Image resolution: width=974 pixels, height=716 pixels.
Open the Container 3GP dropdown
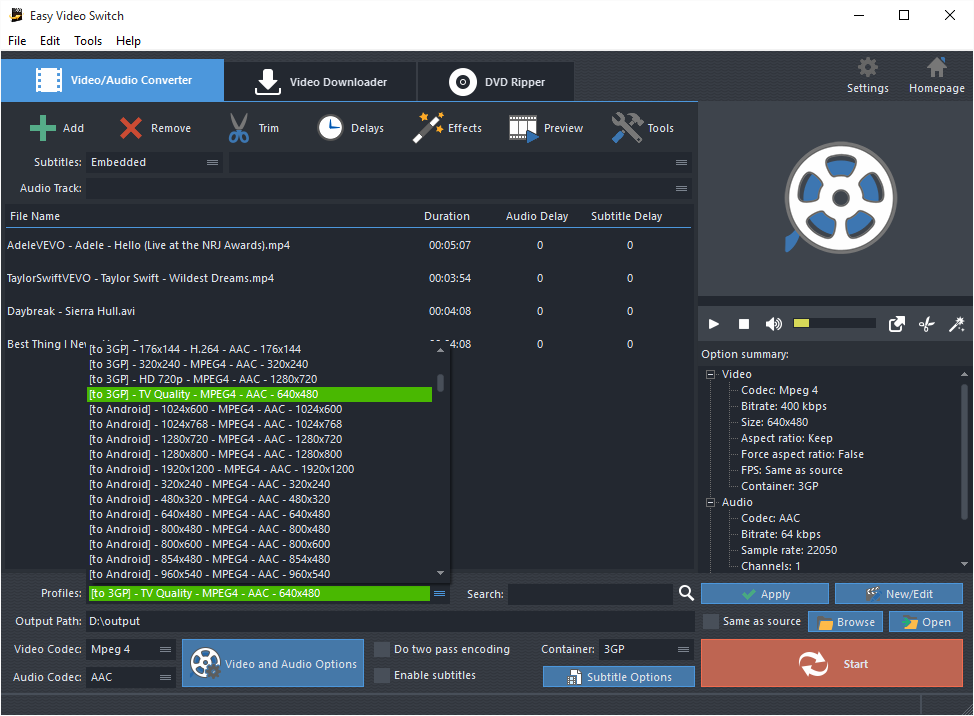tap(646, 650)
